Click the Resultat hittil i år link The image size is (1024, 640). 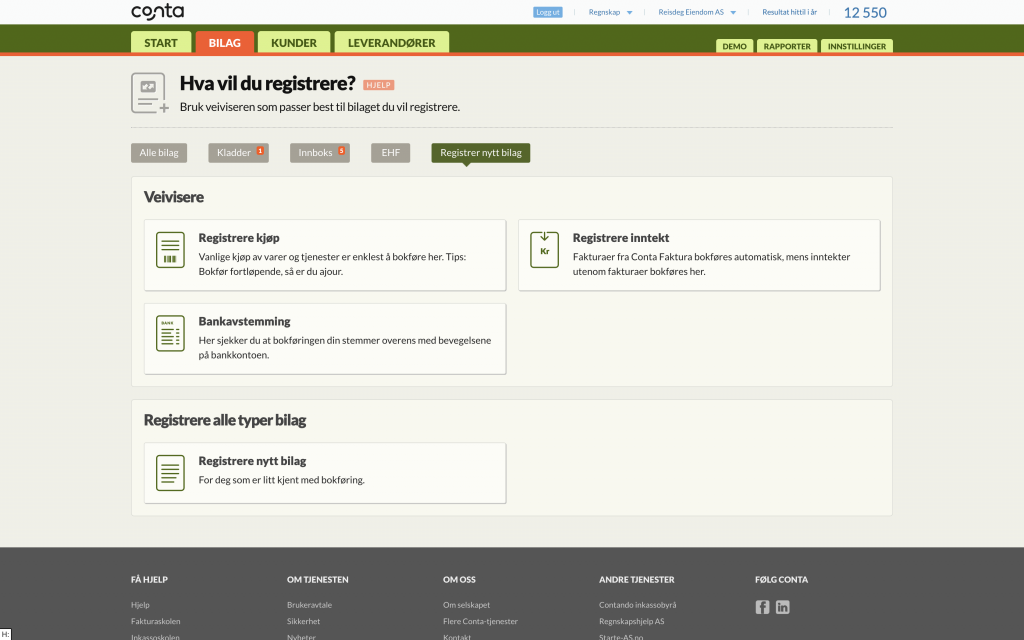click(x=790, y=12)
